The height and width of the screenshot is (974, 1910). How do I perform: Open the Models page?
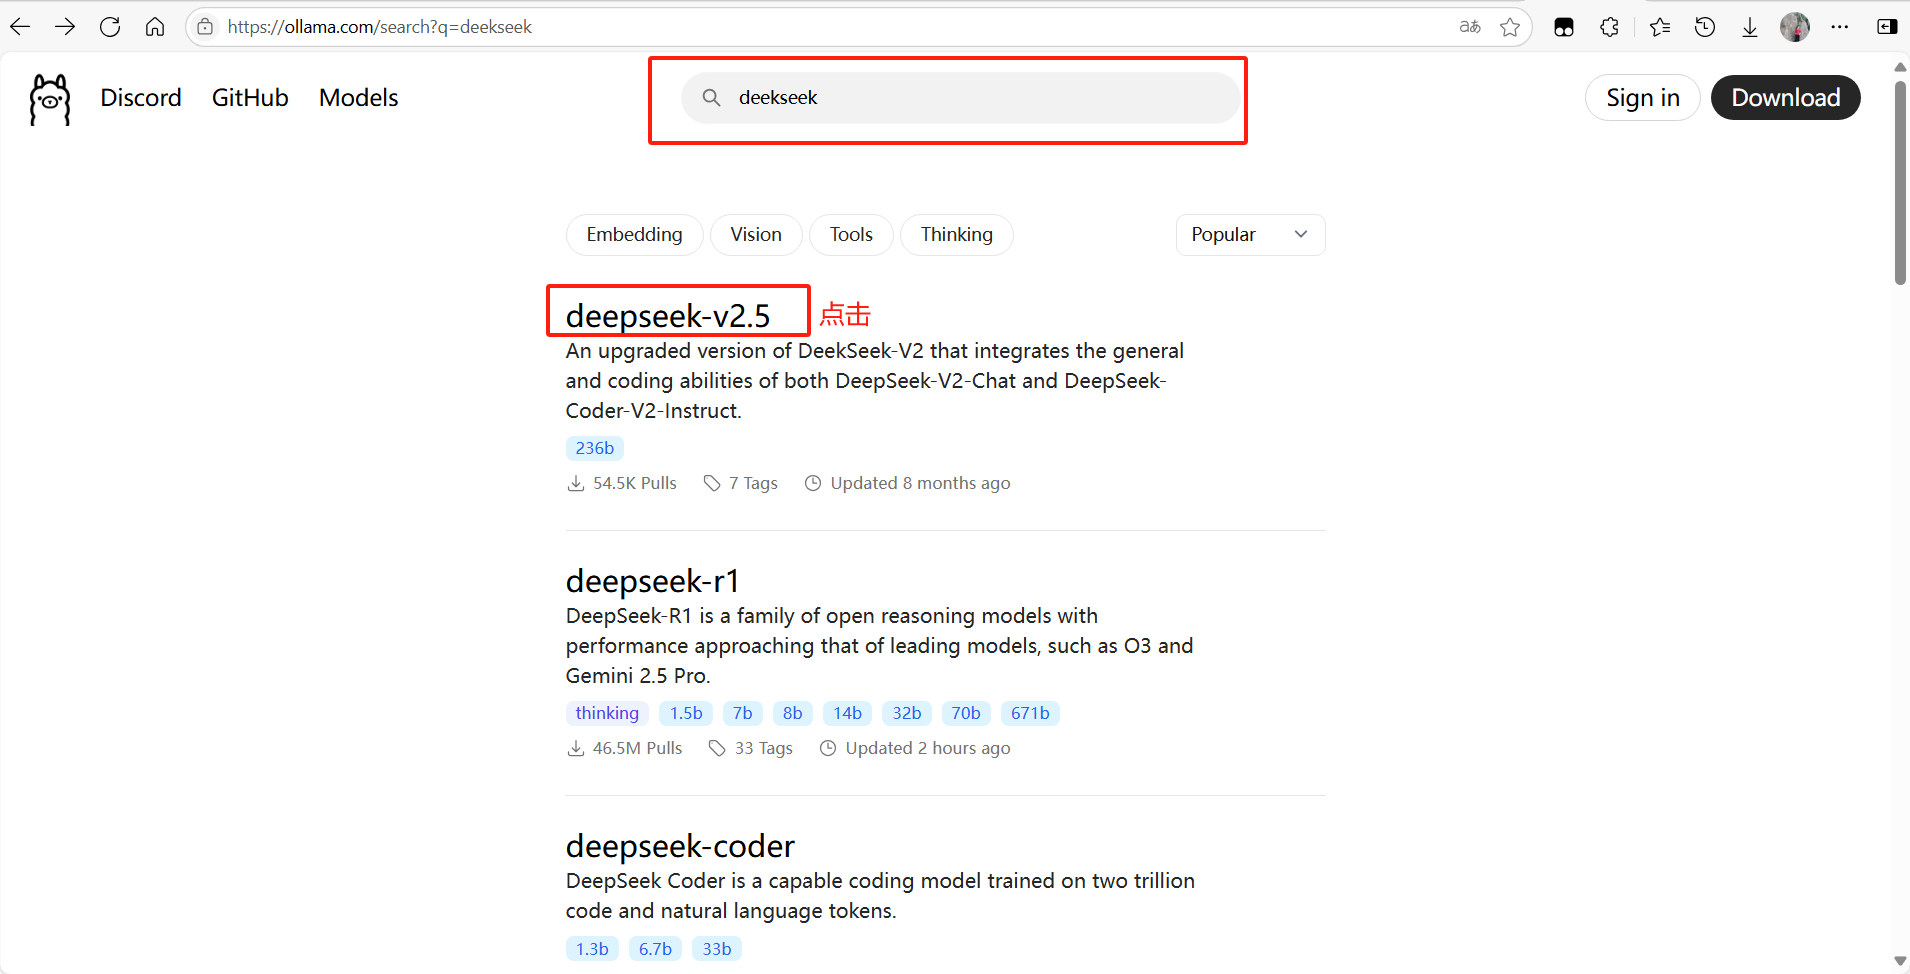click(x=359, y=98)
